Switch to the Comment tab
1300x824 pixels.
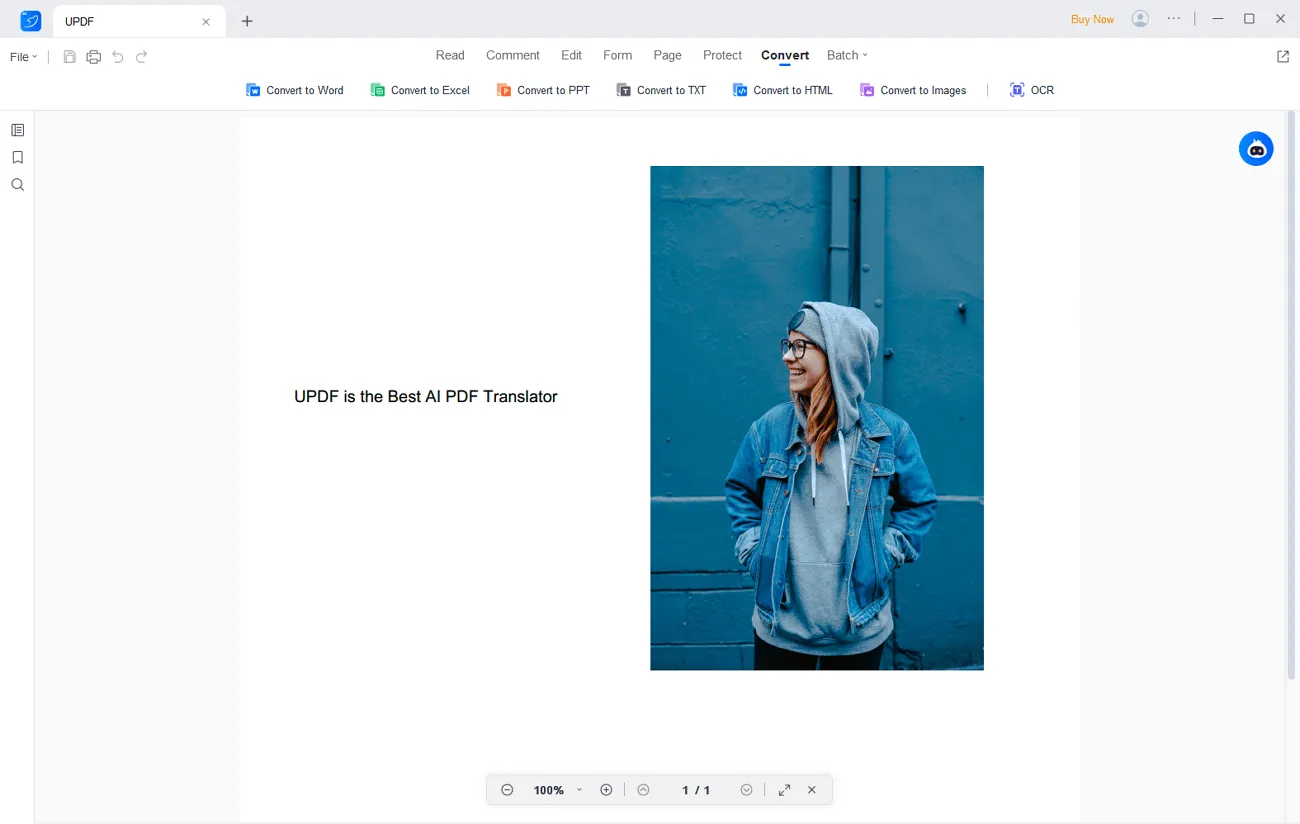(513, 55)
